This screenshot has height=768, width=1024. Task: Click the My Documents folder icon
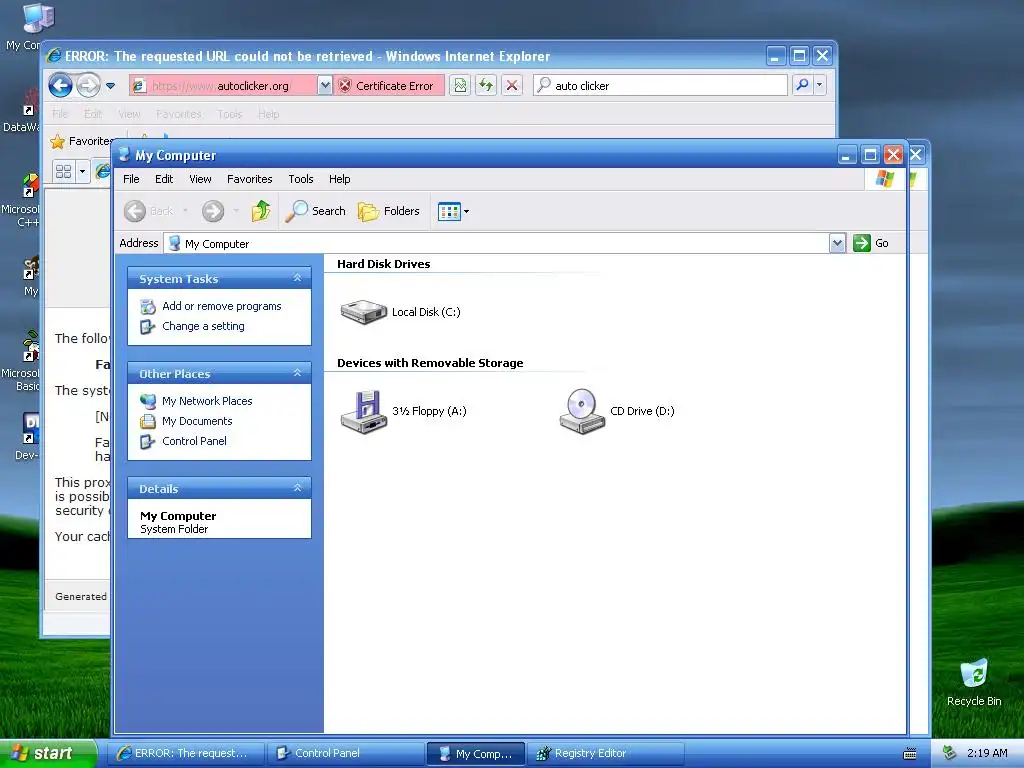click(148, 421)
